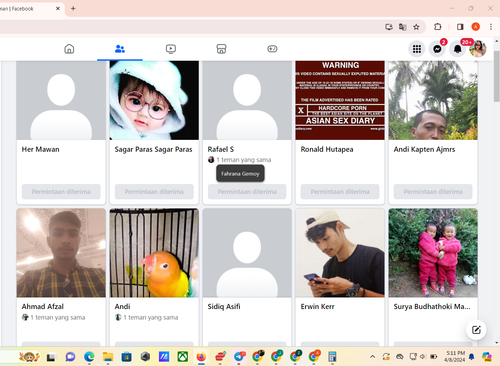Click the page vertical scrollbar thumb
The height and width of the screenshot is (366, 500).
pos(497,75)
